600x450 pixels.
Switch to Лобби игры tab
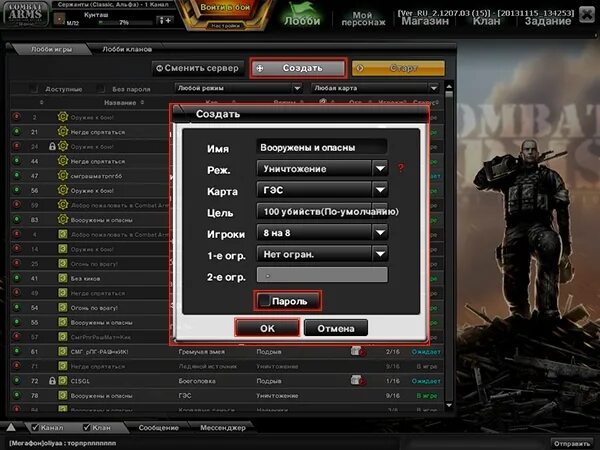(x=51, y=49)
